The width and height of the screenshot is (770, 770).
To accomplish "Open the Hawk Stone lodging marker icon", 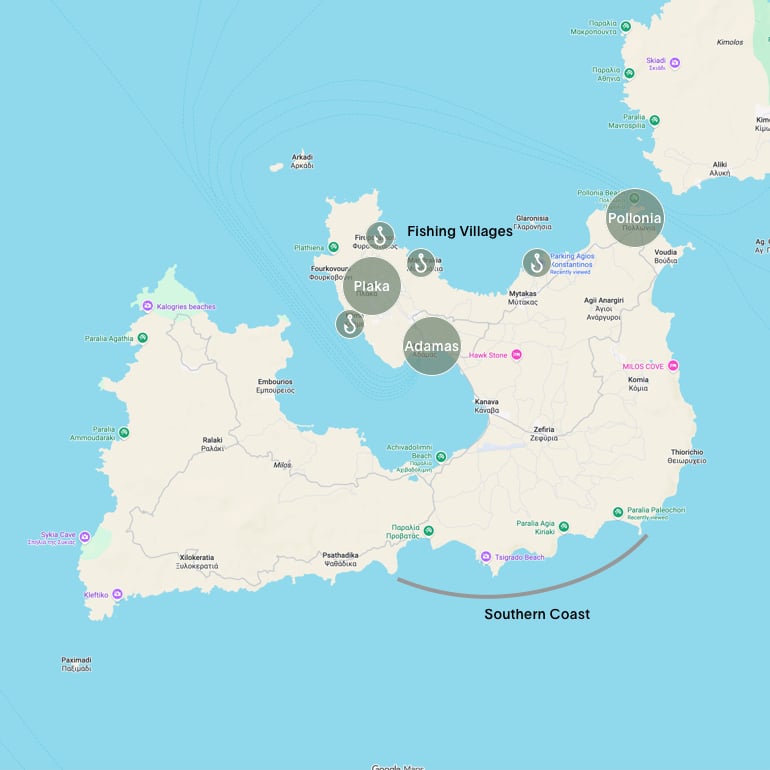I will click(516, 355).
